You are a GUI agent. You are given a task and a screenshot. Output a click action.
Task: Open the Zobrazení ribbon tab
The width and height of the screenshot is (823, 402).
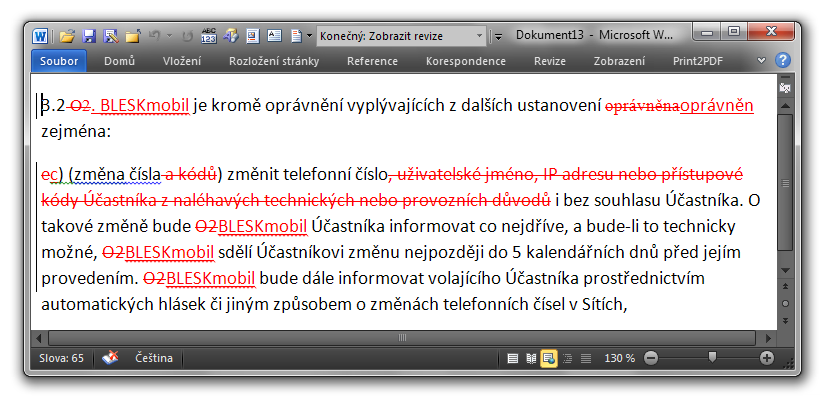[x=619, y=61]
